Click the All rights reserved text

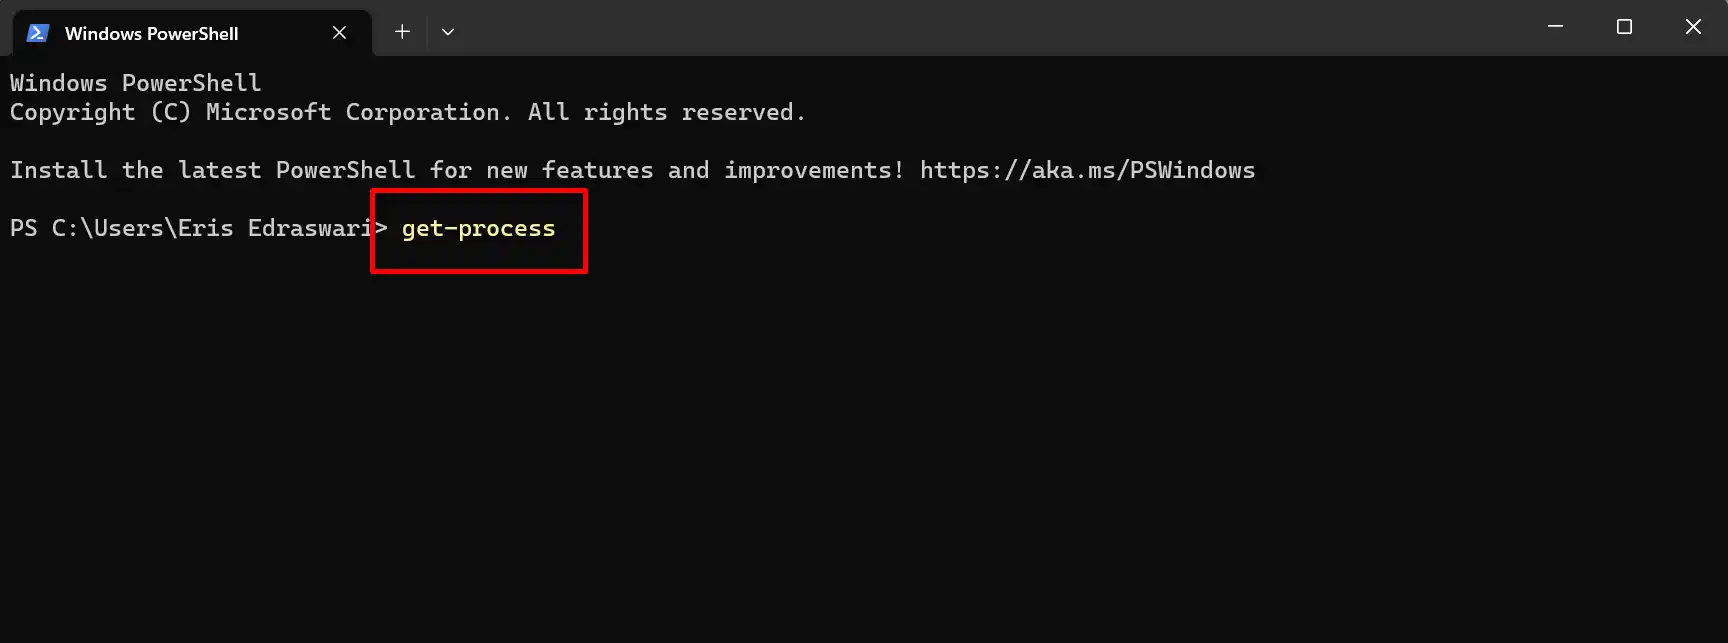pyautogui.click(x=666, y=112)
